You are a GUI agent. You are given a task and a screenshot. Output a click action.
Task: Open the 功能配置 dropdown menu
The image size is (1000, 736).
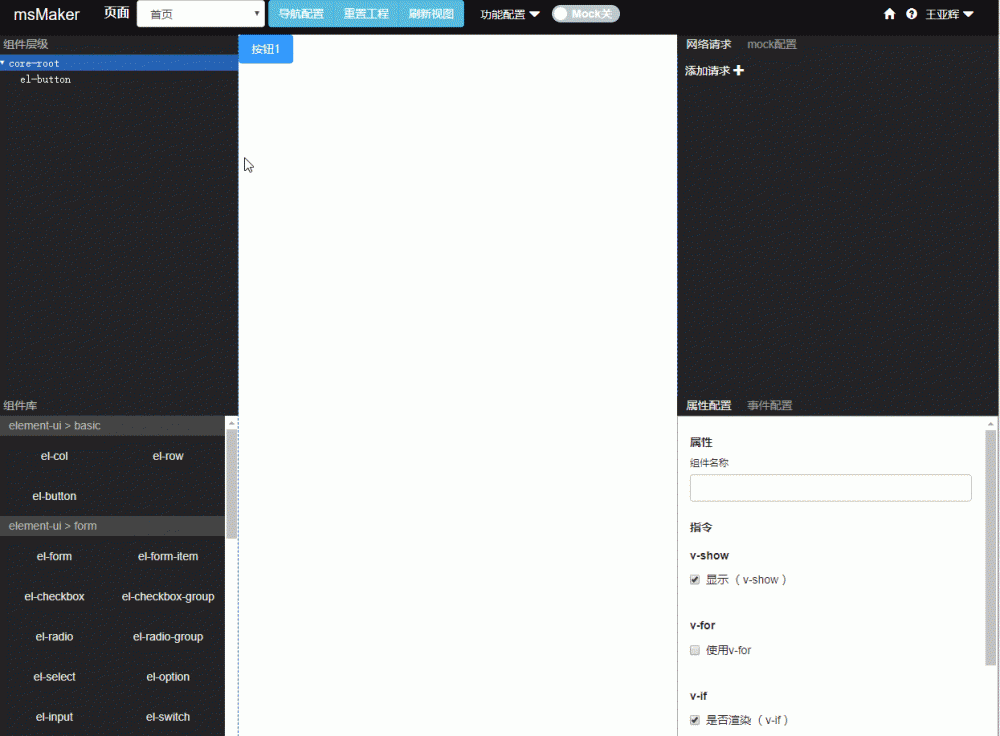[509, 14]
